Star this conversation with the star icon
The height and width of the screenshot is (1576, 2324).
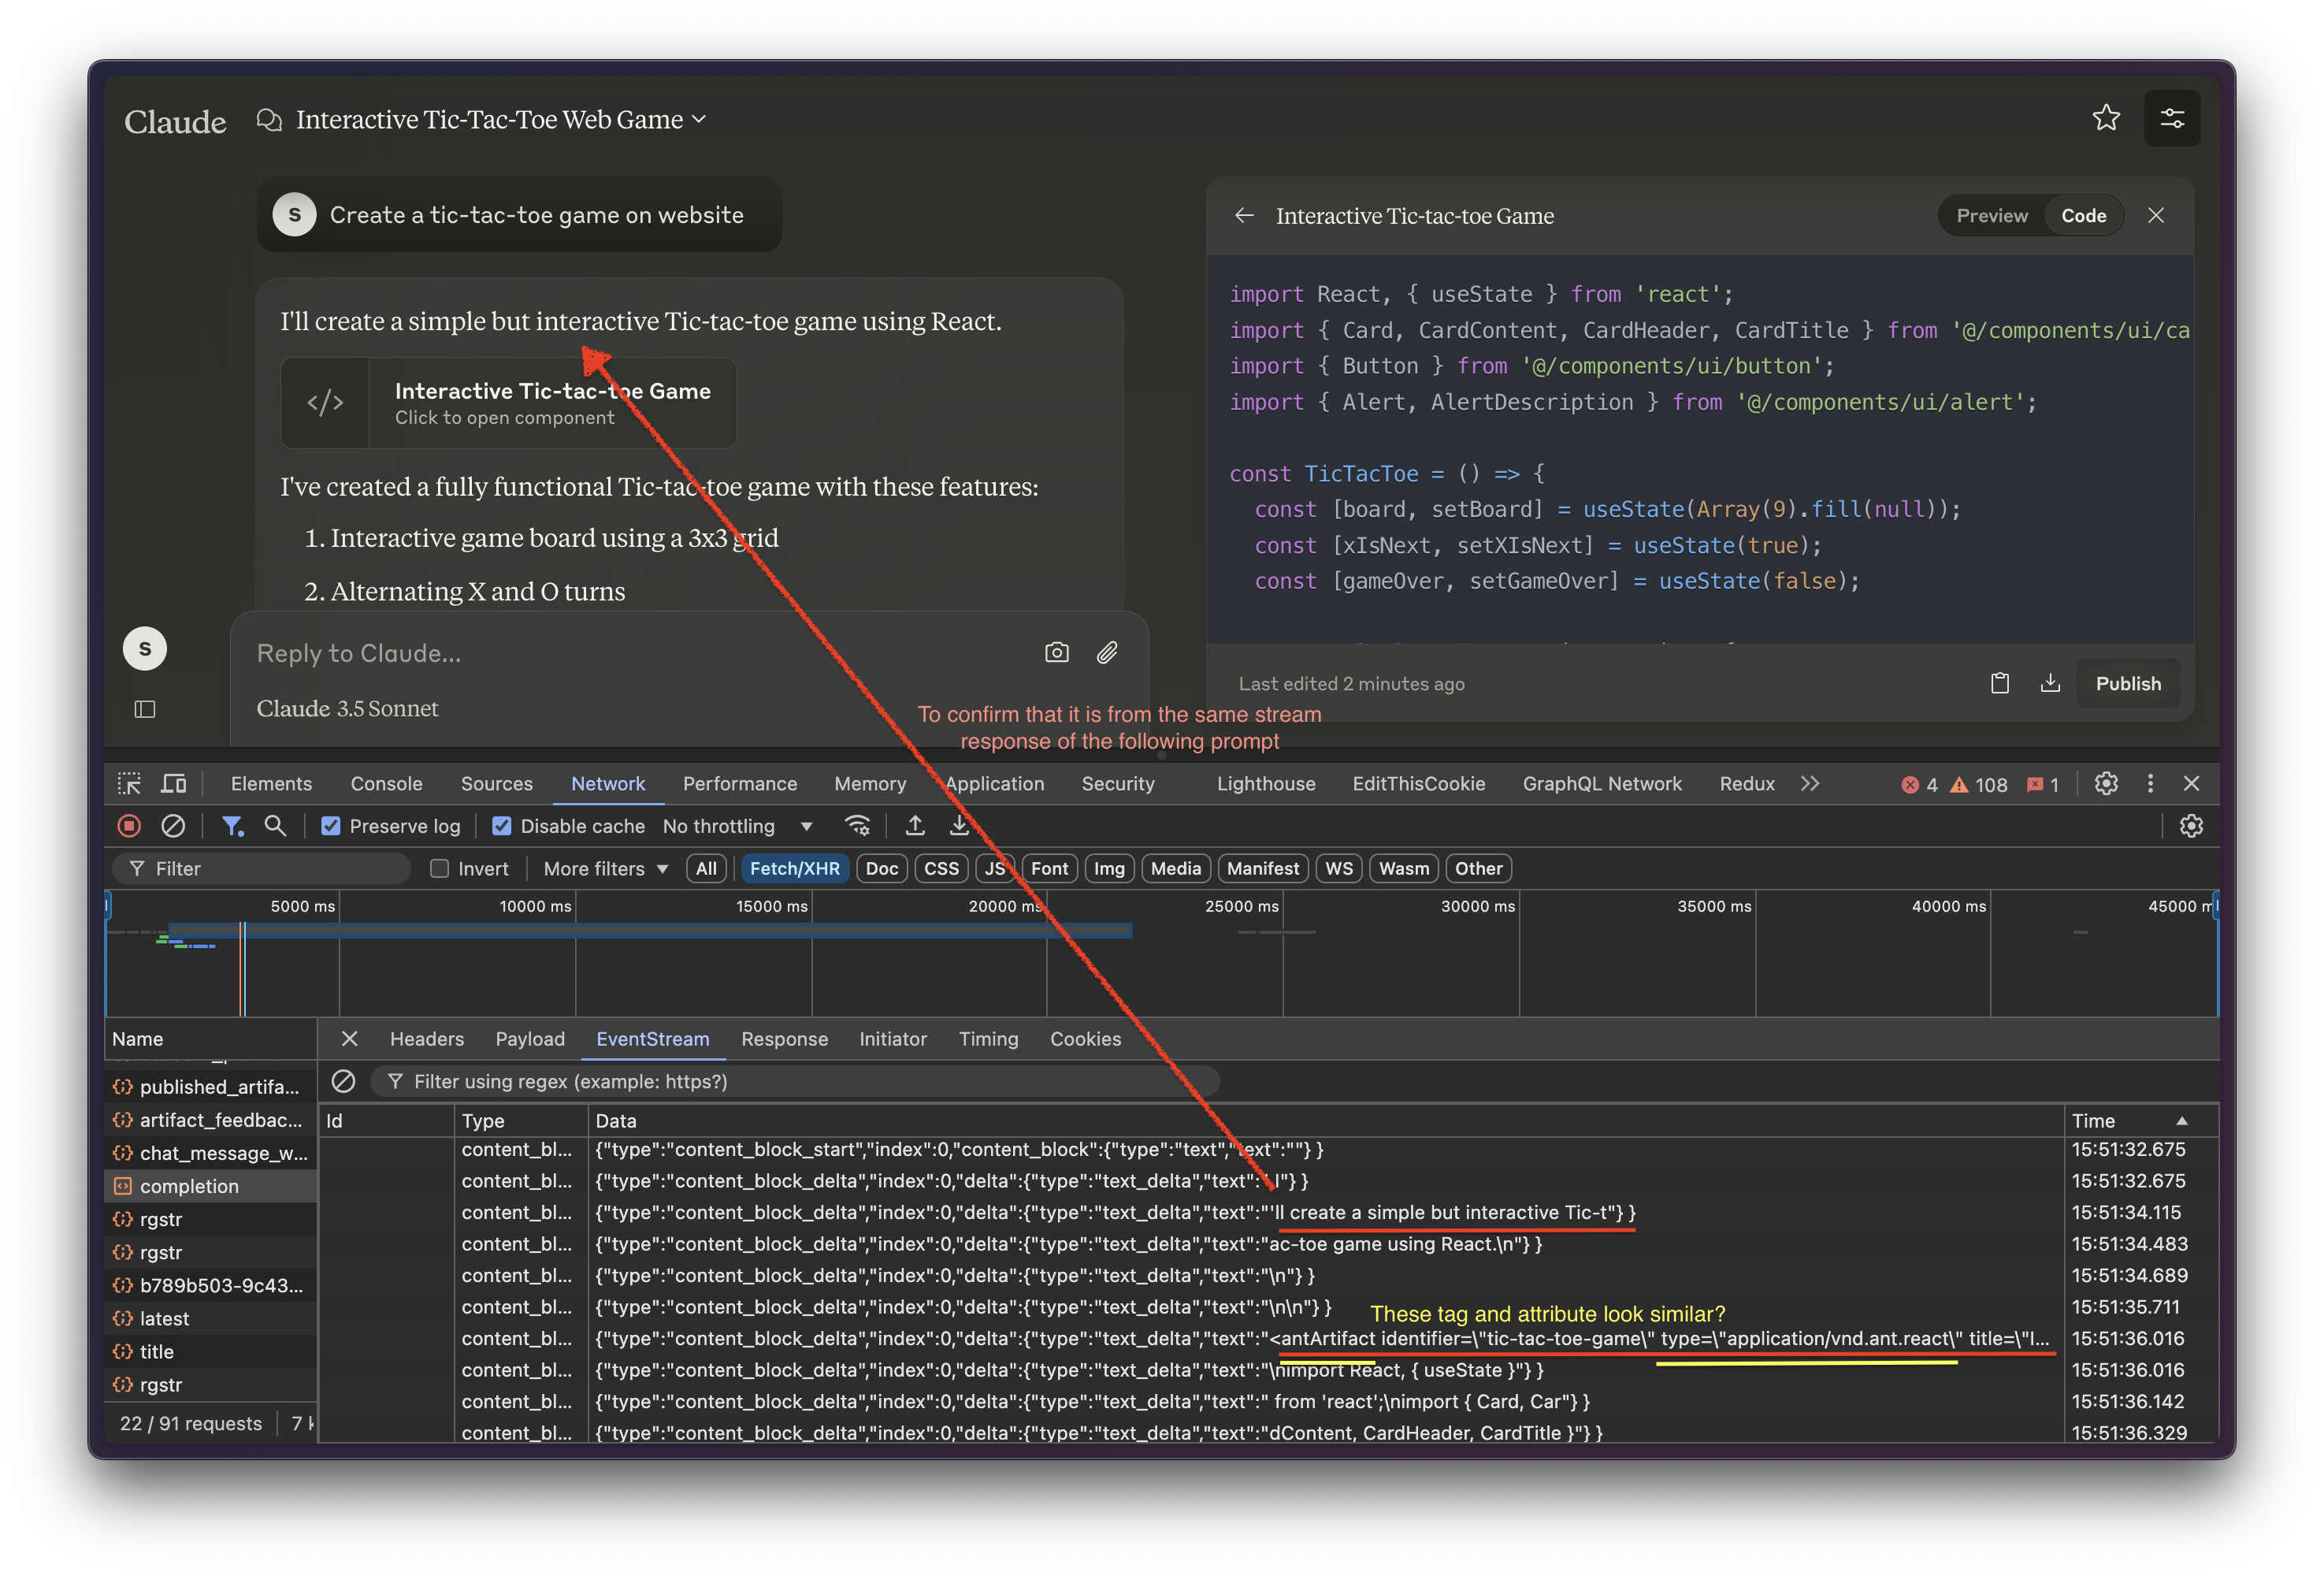point(2106,118)
